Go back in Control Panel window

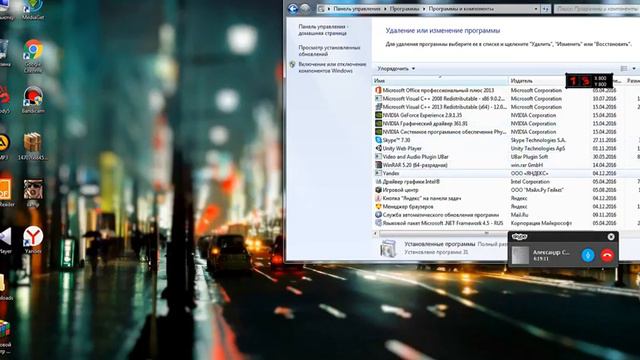(293, 9)
